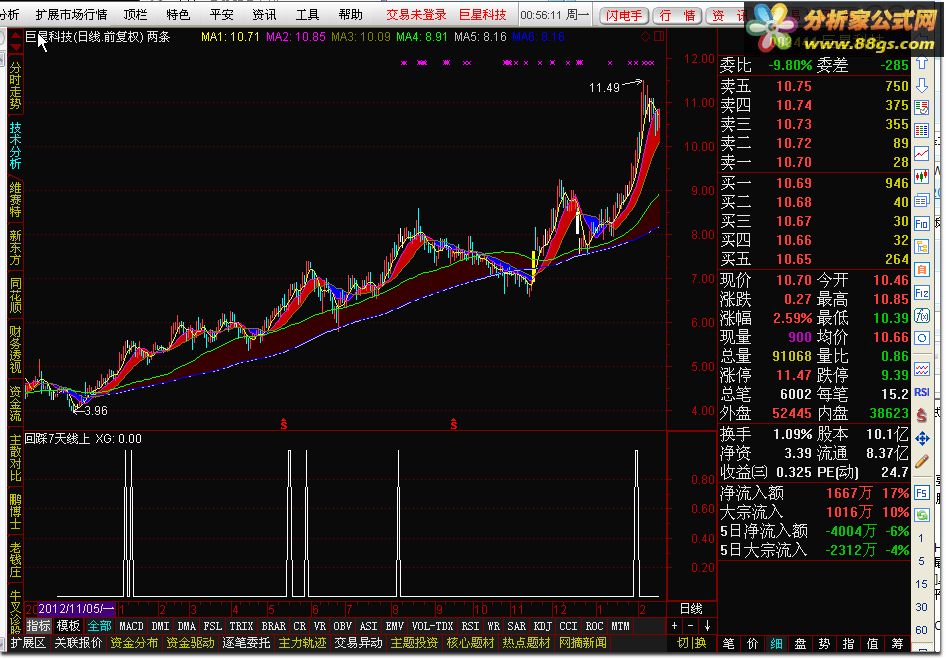This screenshot has height=659, width=946.
Task: Open the 扩展市场行情 menu
Action: pos(71,14)
